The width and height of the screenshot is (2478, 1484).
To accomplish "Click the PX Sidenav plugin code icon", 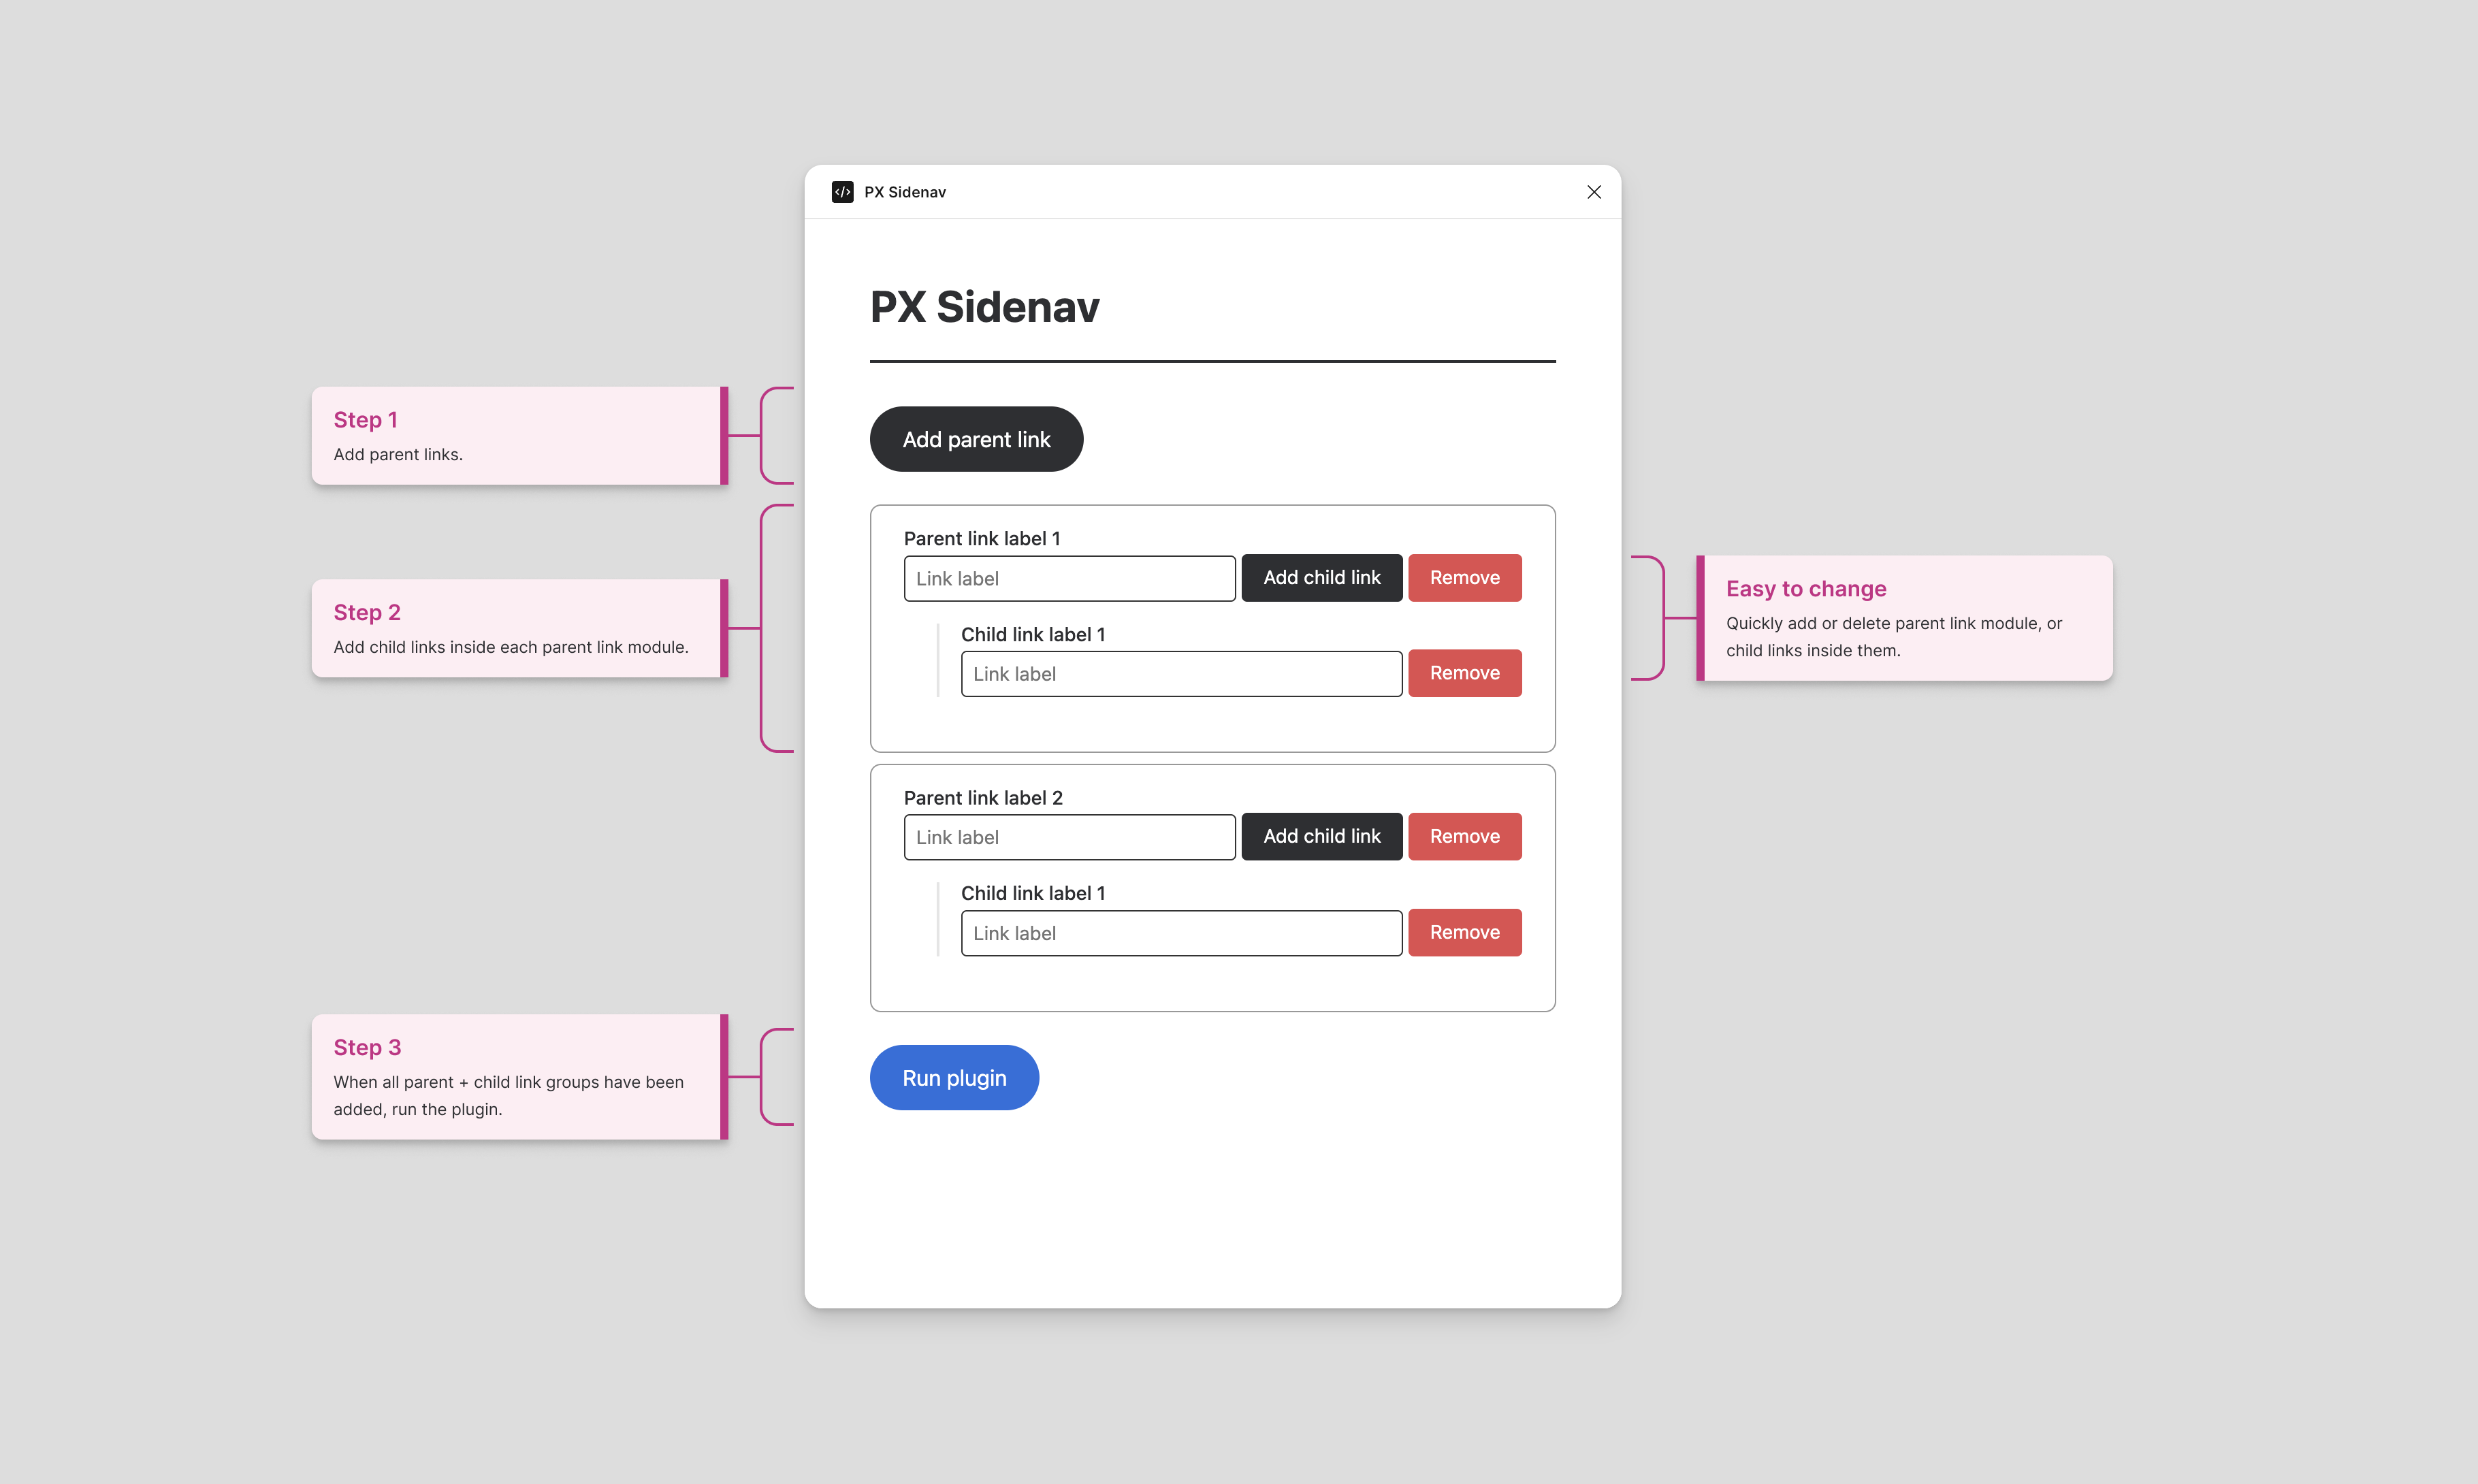I will [x=842, y=192].
